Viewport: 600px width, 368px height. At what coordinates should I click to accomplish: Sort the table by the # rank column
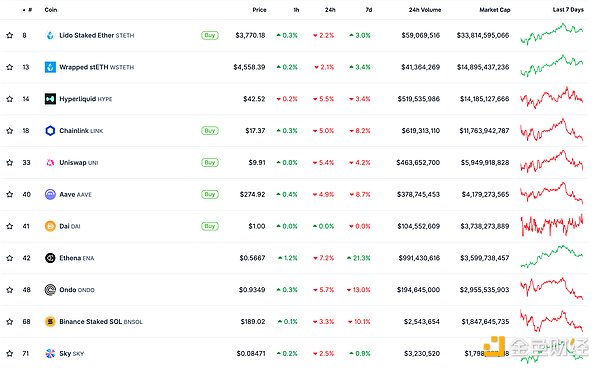28,10
